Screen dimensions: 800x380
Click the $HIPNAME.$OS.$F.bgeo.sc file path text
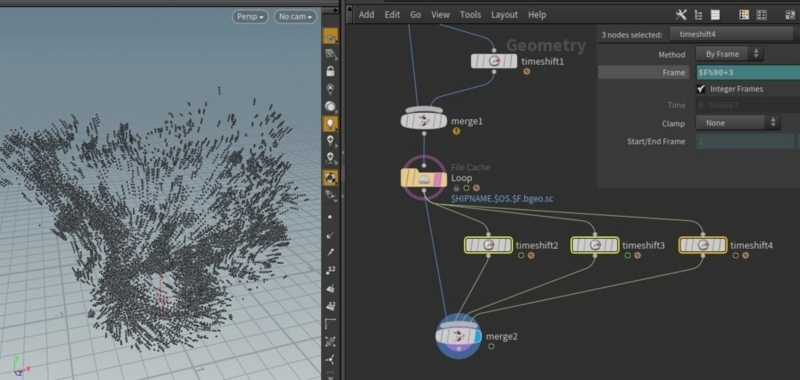pyautogui.click(x=502, y=199)
